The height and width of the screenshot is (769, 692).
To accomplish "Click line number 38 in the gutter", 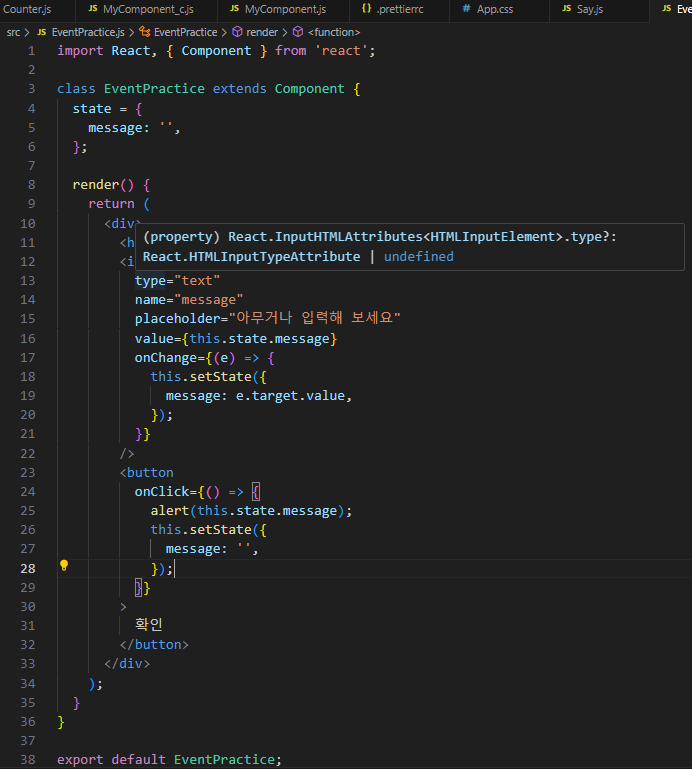I will (27, 760).
